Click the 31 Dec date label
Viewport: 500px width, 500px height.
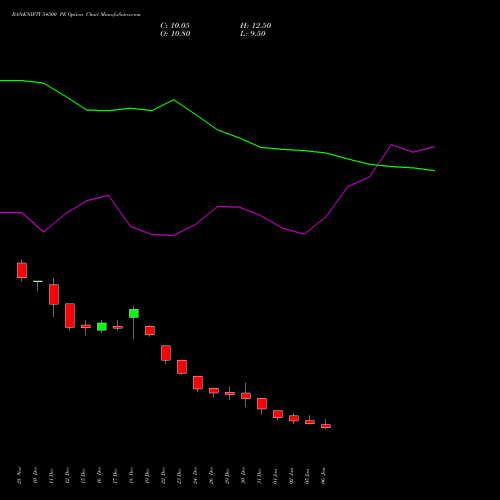(259, 476)
